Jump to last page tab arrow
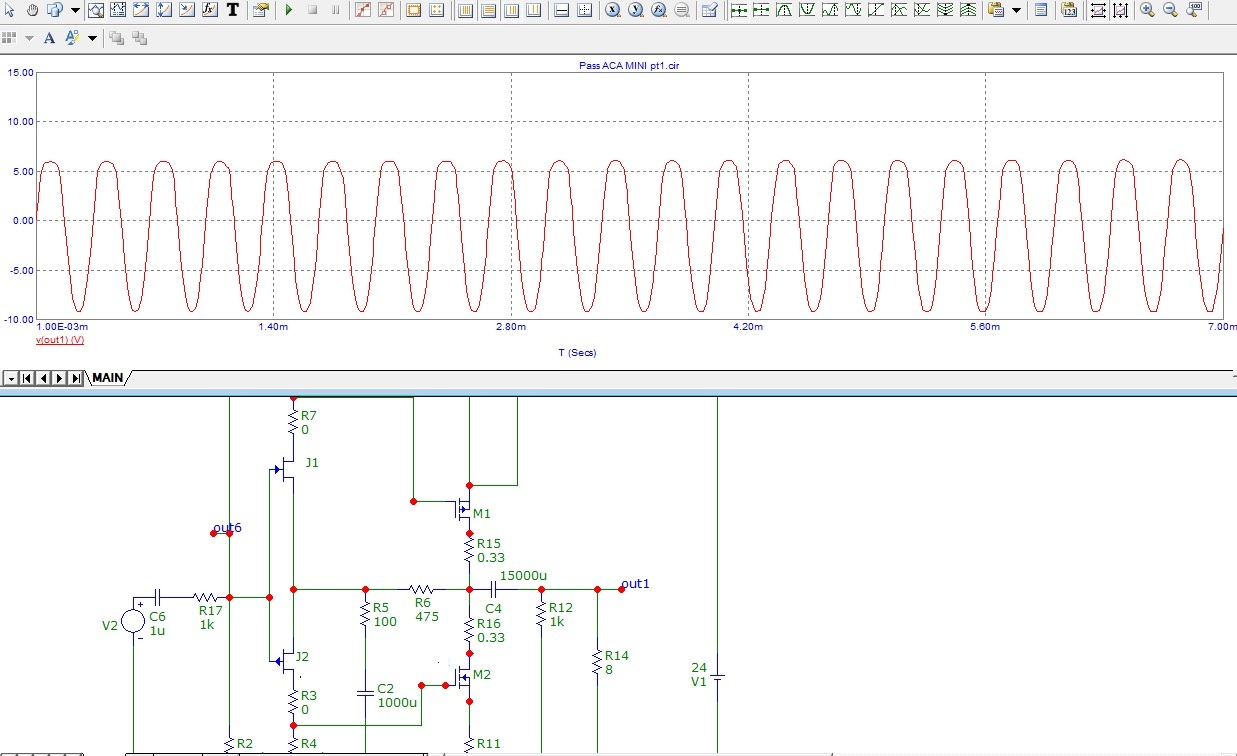The image size is (1237, 756). pyautogui.click(x=75, y=378)
